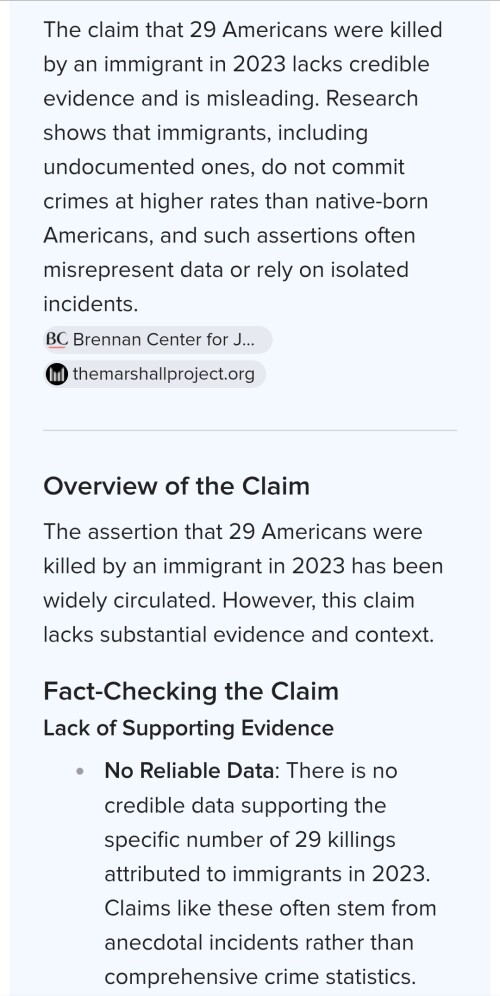This screenshot has height=996, width=500.
Task: Click the bullet dot before No Reliable Data
Action: click(80, 771)
